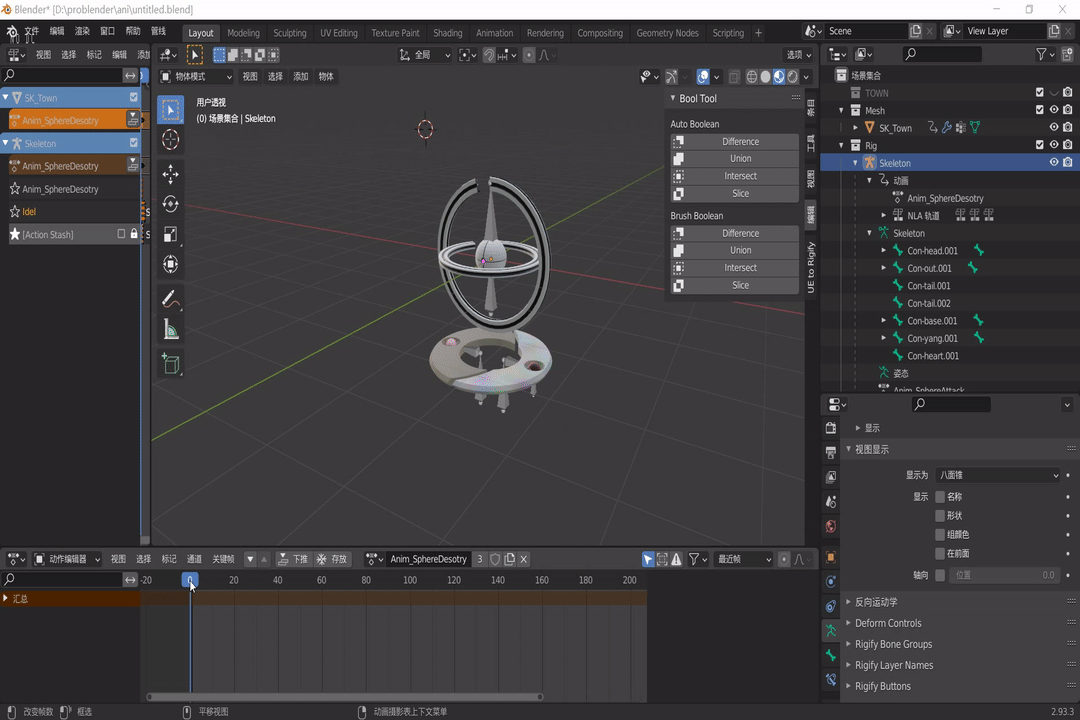Switch to the Modeling workspace tab
Image resolution: width=1080 pixels, height=720 pixels.
[x=243, y=32]
